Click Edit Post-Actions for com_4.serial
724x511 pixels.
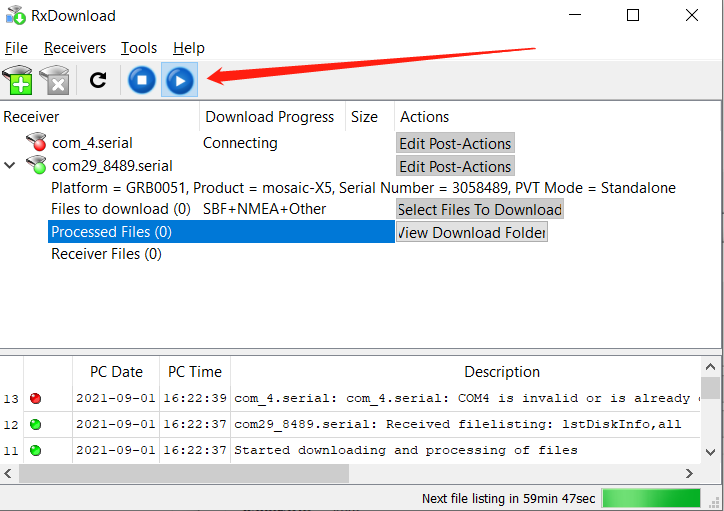[x=455, y=144]
